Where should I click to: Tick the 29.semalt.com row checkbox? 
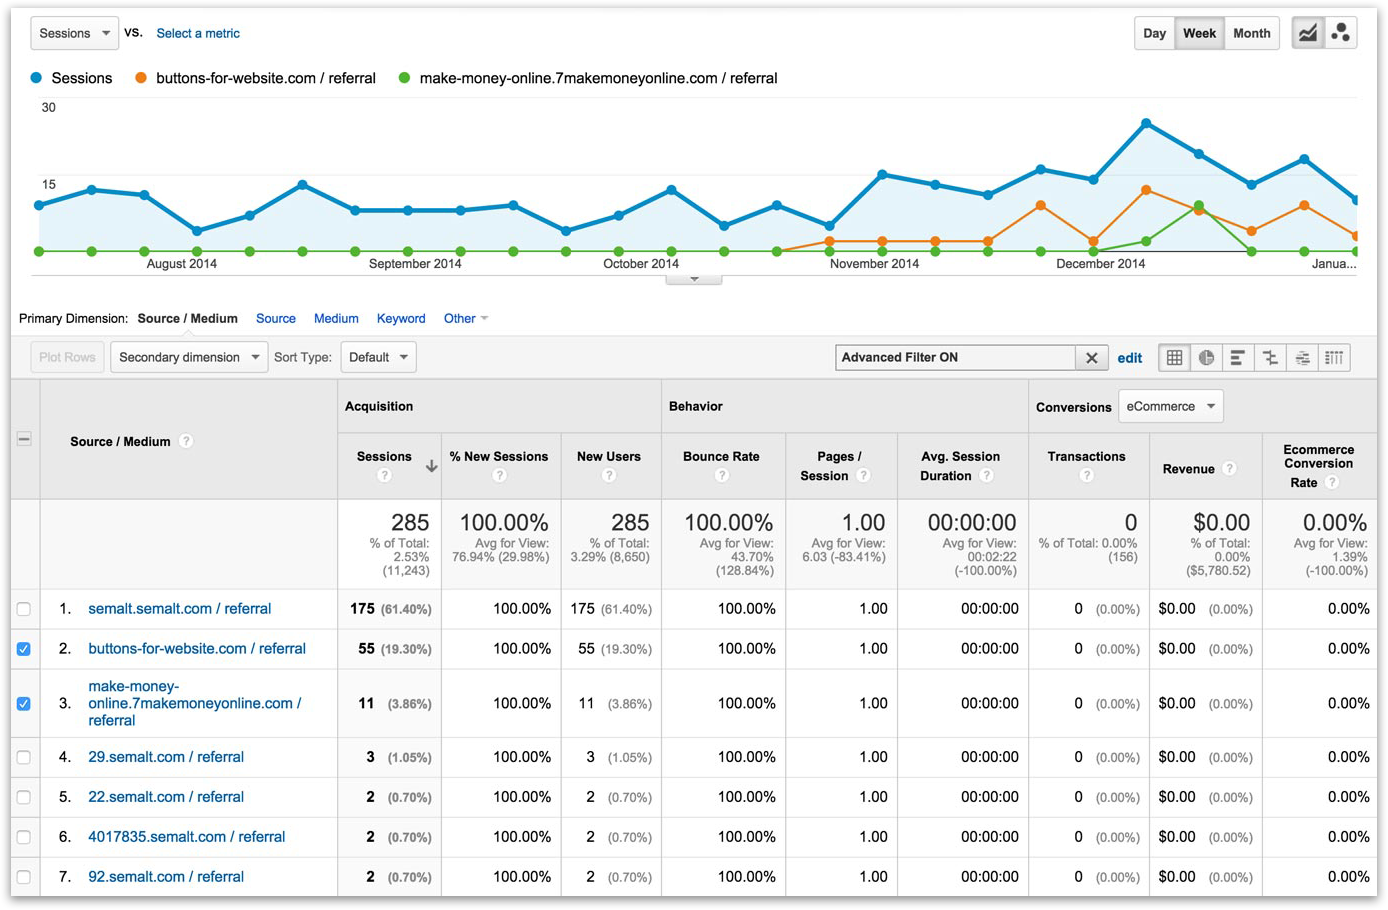[24, 757]
